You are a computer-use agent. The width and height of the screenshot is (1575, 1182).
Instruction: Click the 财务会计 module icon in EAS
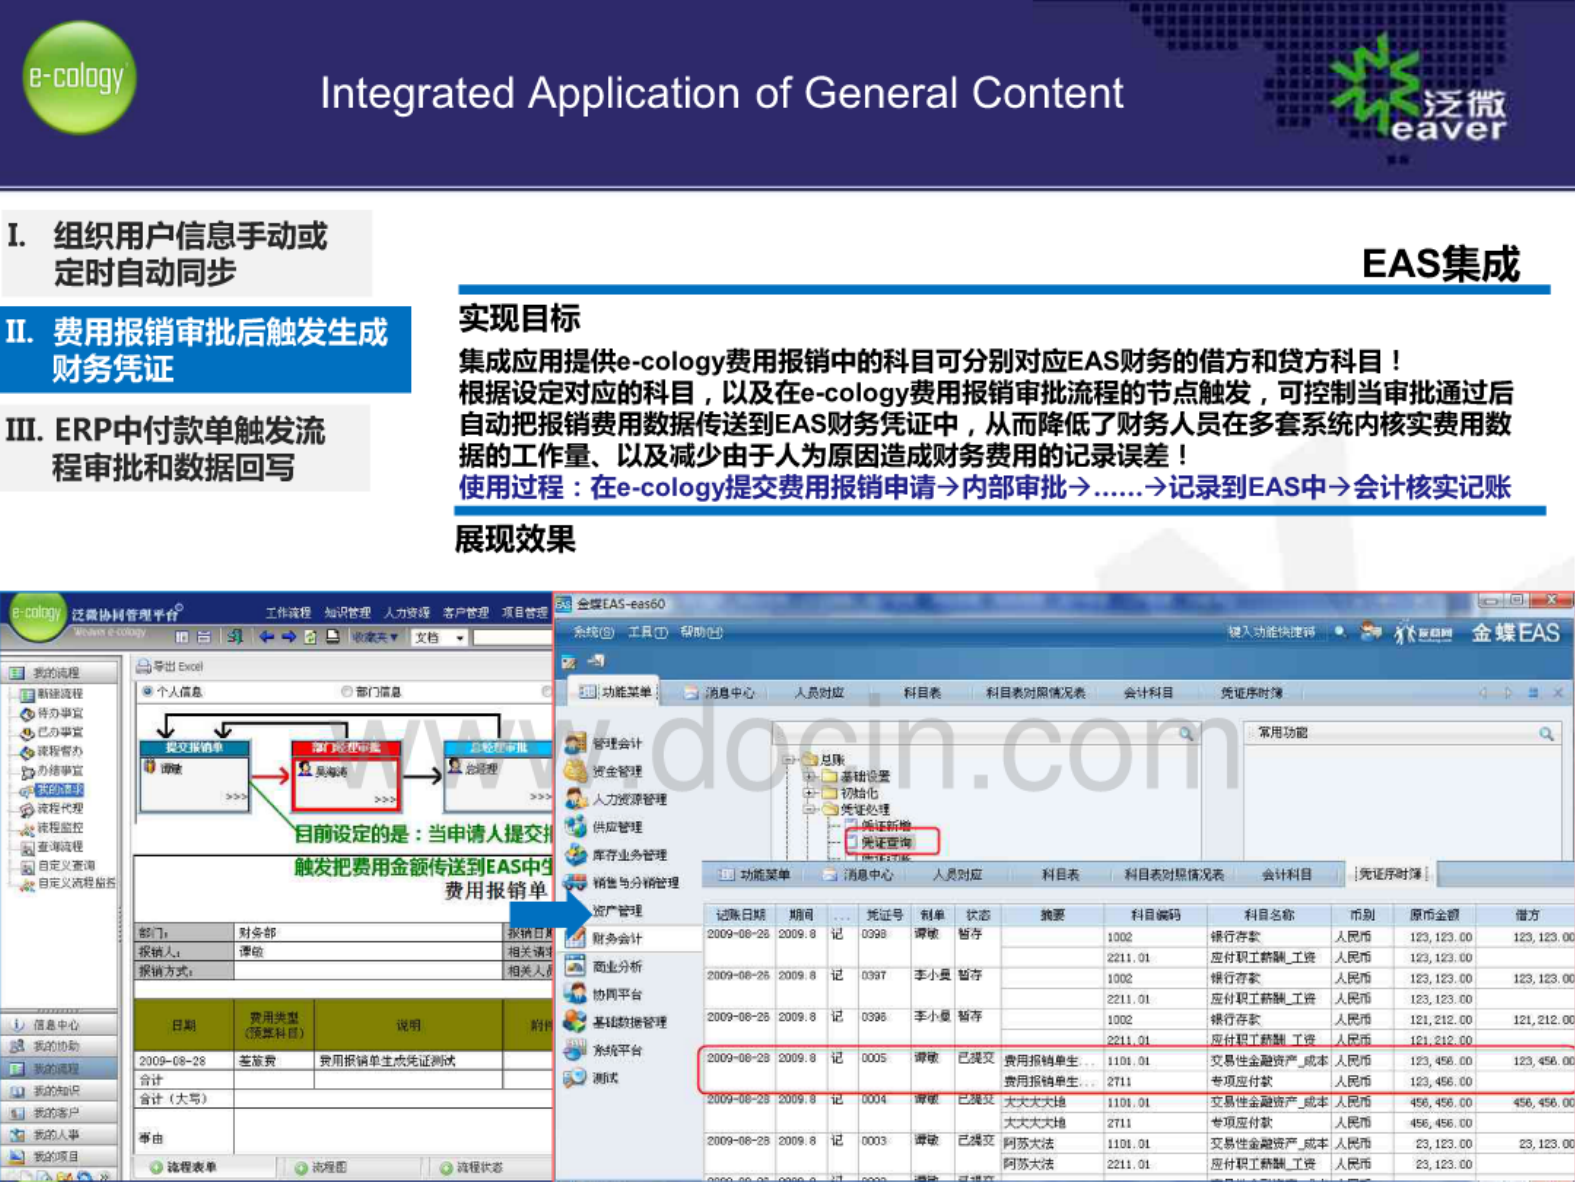(575, 938)
